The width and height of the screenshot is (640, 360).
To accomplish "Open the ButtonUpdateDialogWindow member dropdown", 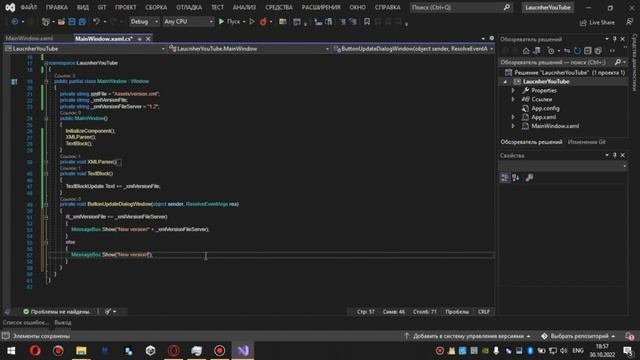I will (413, 49).
